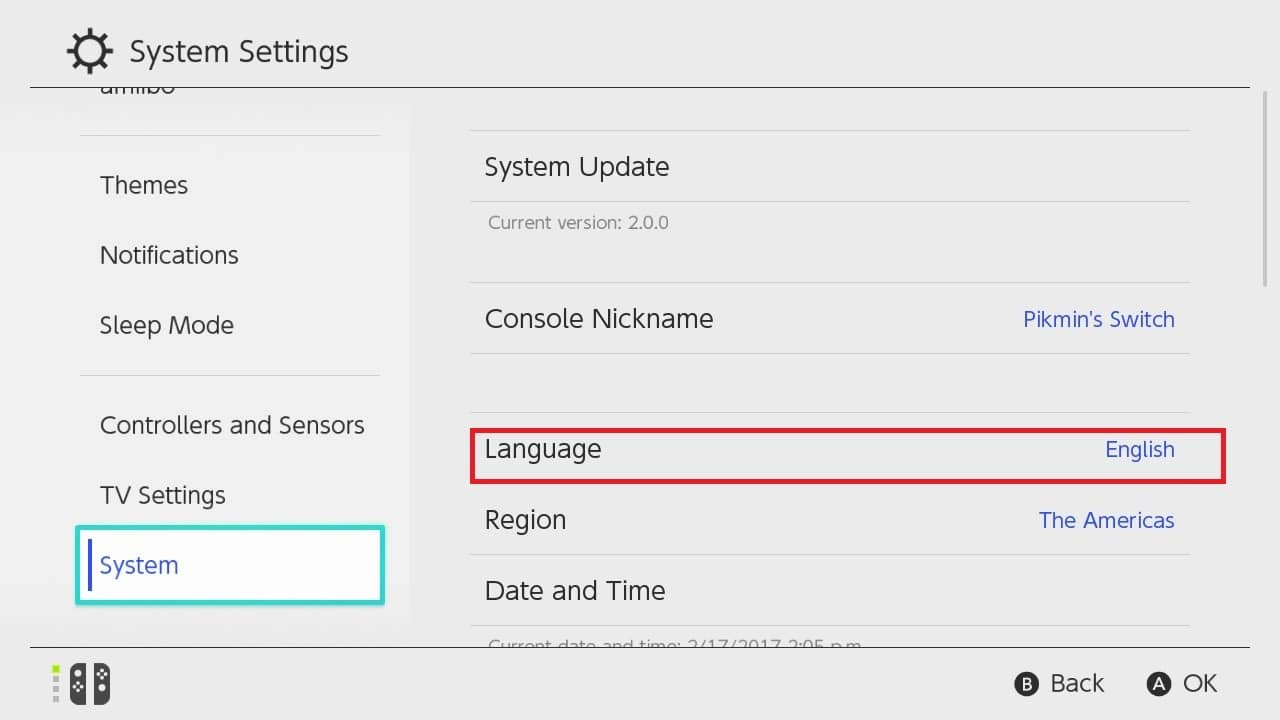Select Controllers and Sensors settings
Screen dimensions: 1280x720
[232, 425]
